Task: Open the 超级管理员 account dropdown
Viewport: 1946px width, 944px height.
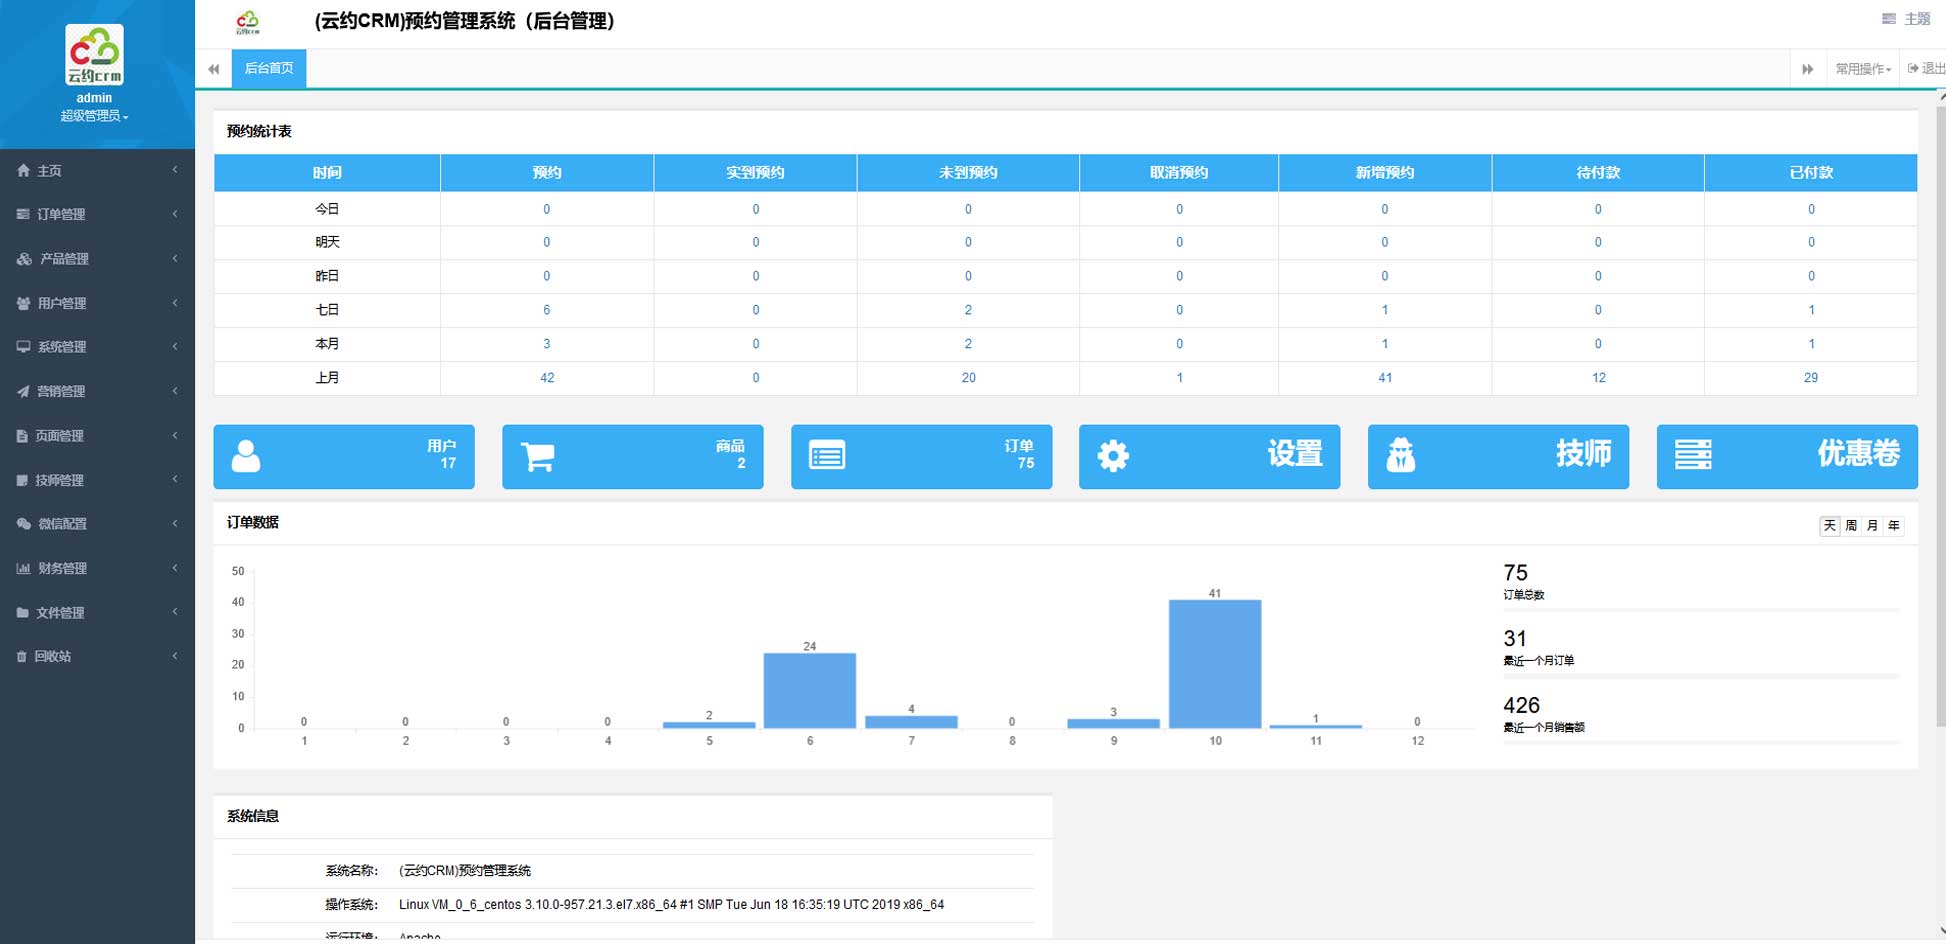Action: [94, 116]
